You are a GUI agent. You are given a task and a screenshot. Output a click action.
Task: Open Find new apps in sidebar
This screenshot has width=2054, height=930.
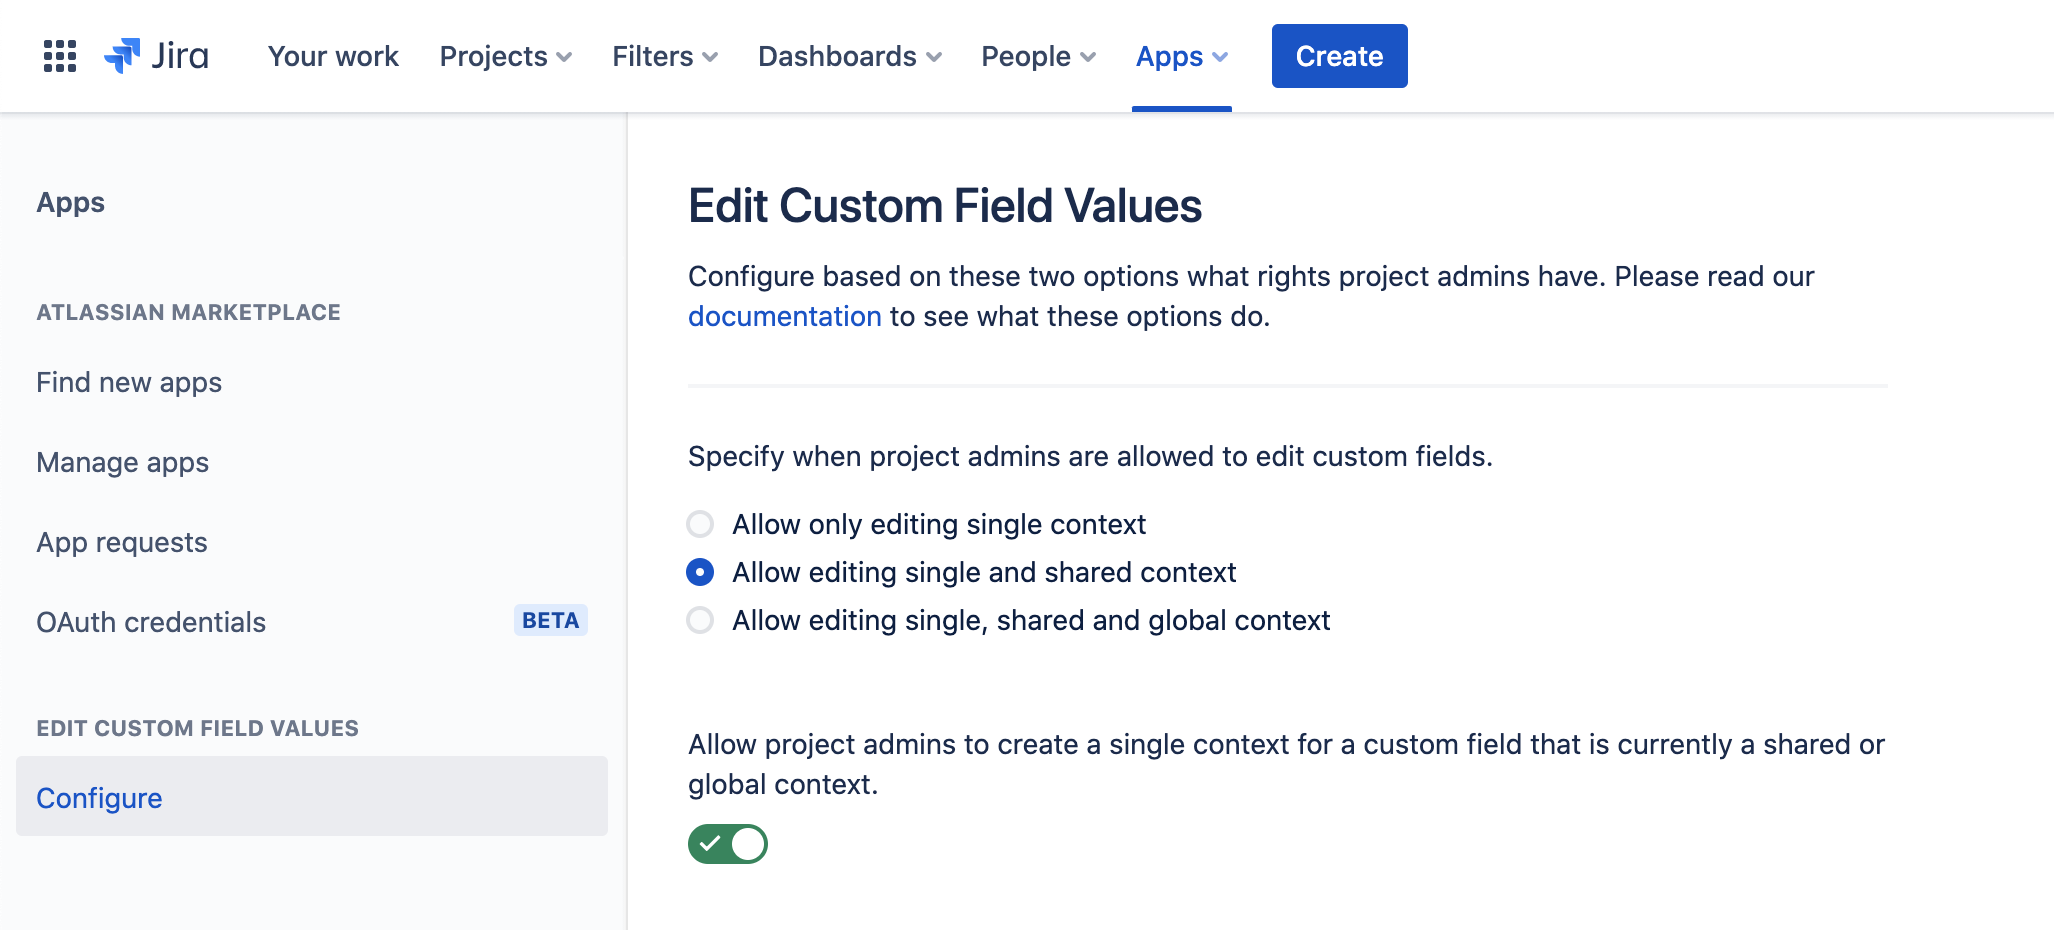pyautogui.click(x=129, y=382)
